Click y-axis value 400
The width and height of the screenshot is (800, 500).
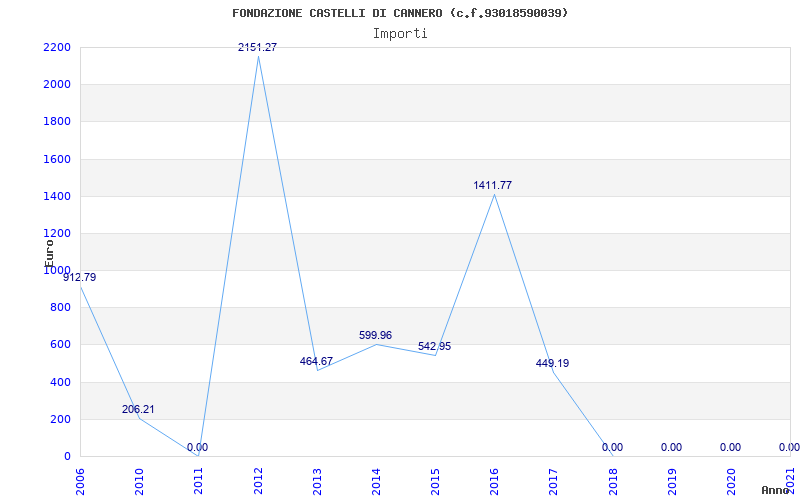pos(61,382)
